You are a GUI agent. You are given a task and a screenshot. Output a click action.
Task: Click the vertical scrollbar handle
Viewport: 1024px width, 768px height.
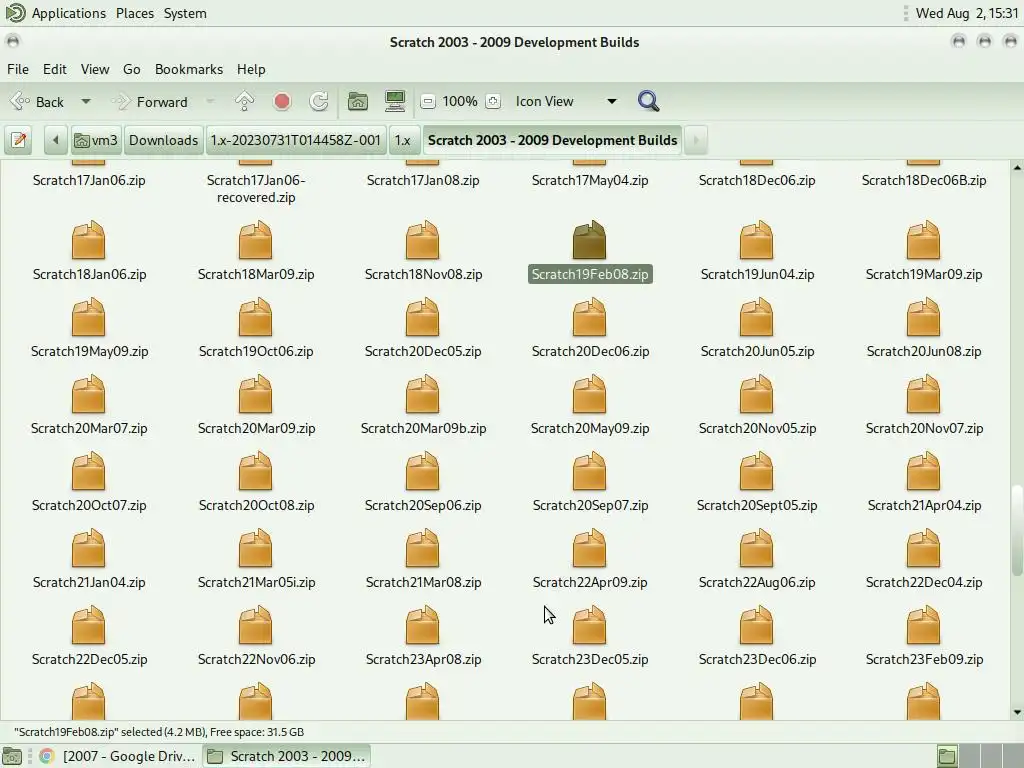tap(1017, 530)
